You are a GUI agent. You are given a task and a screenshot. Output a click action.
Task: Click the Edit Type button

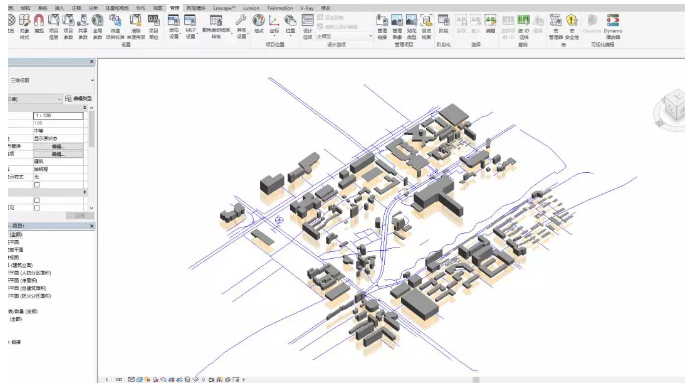[x=78, y=99]
